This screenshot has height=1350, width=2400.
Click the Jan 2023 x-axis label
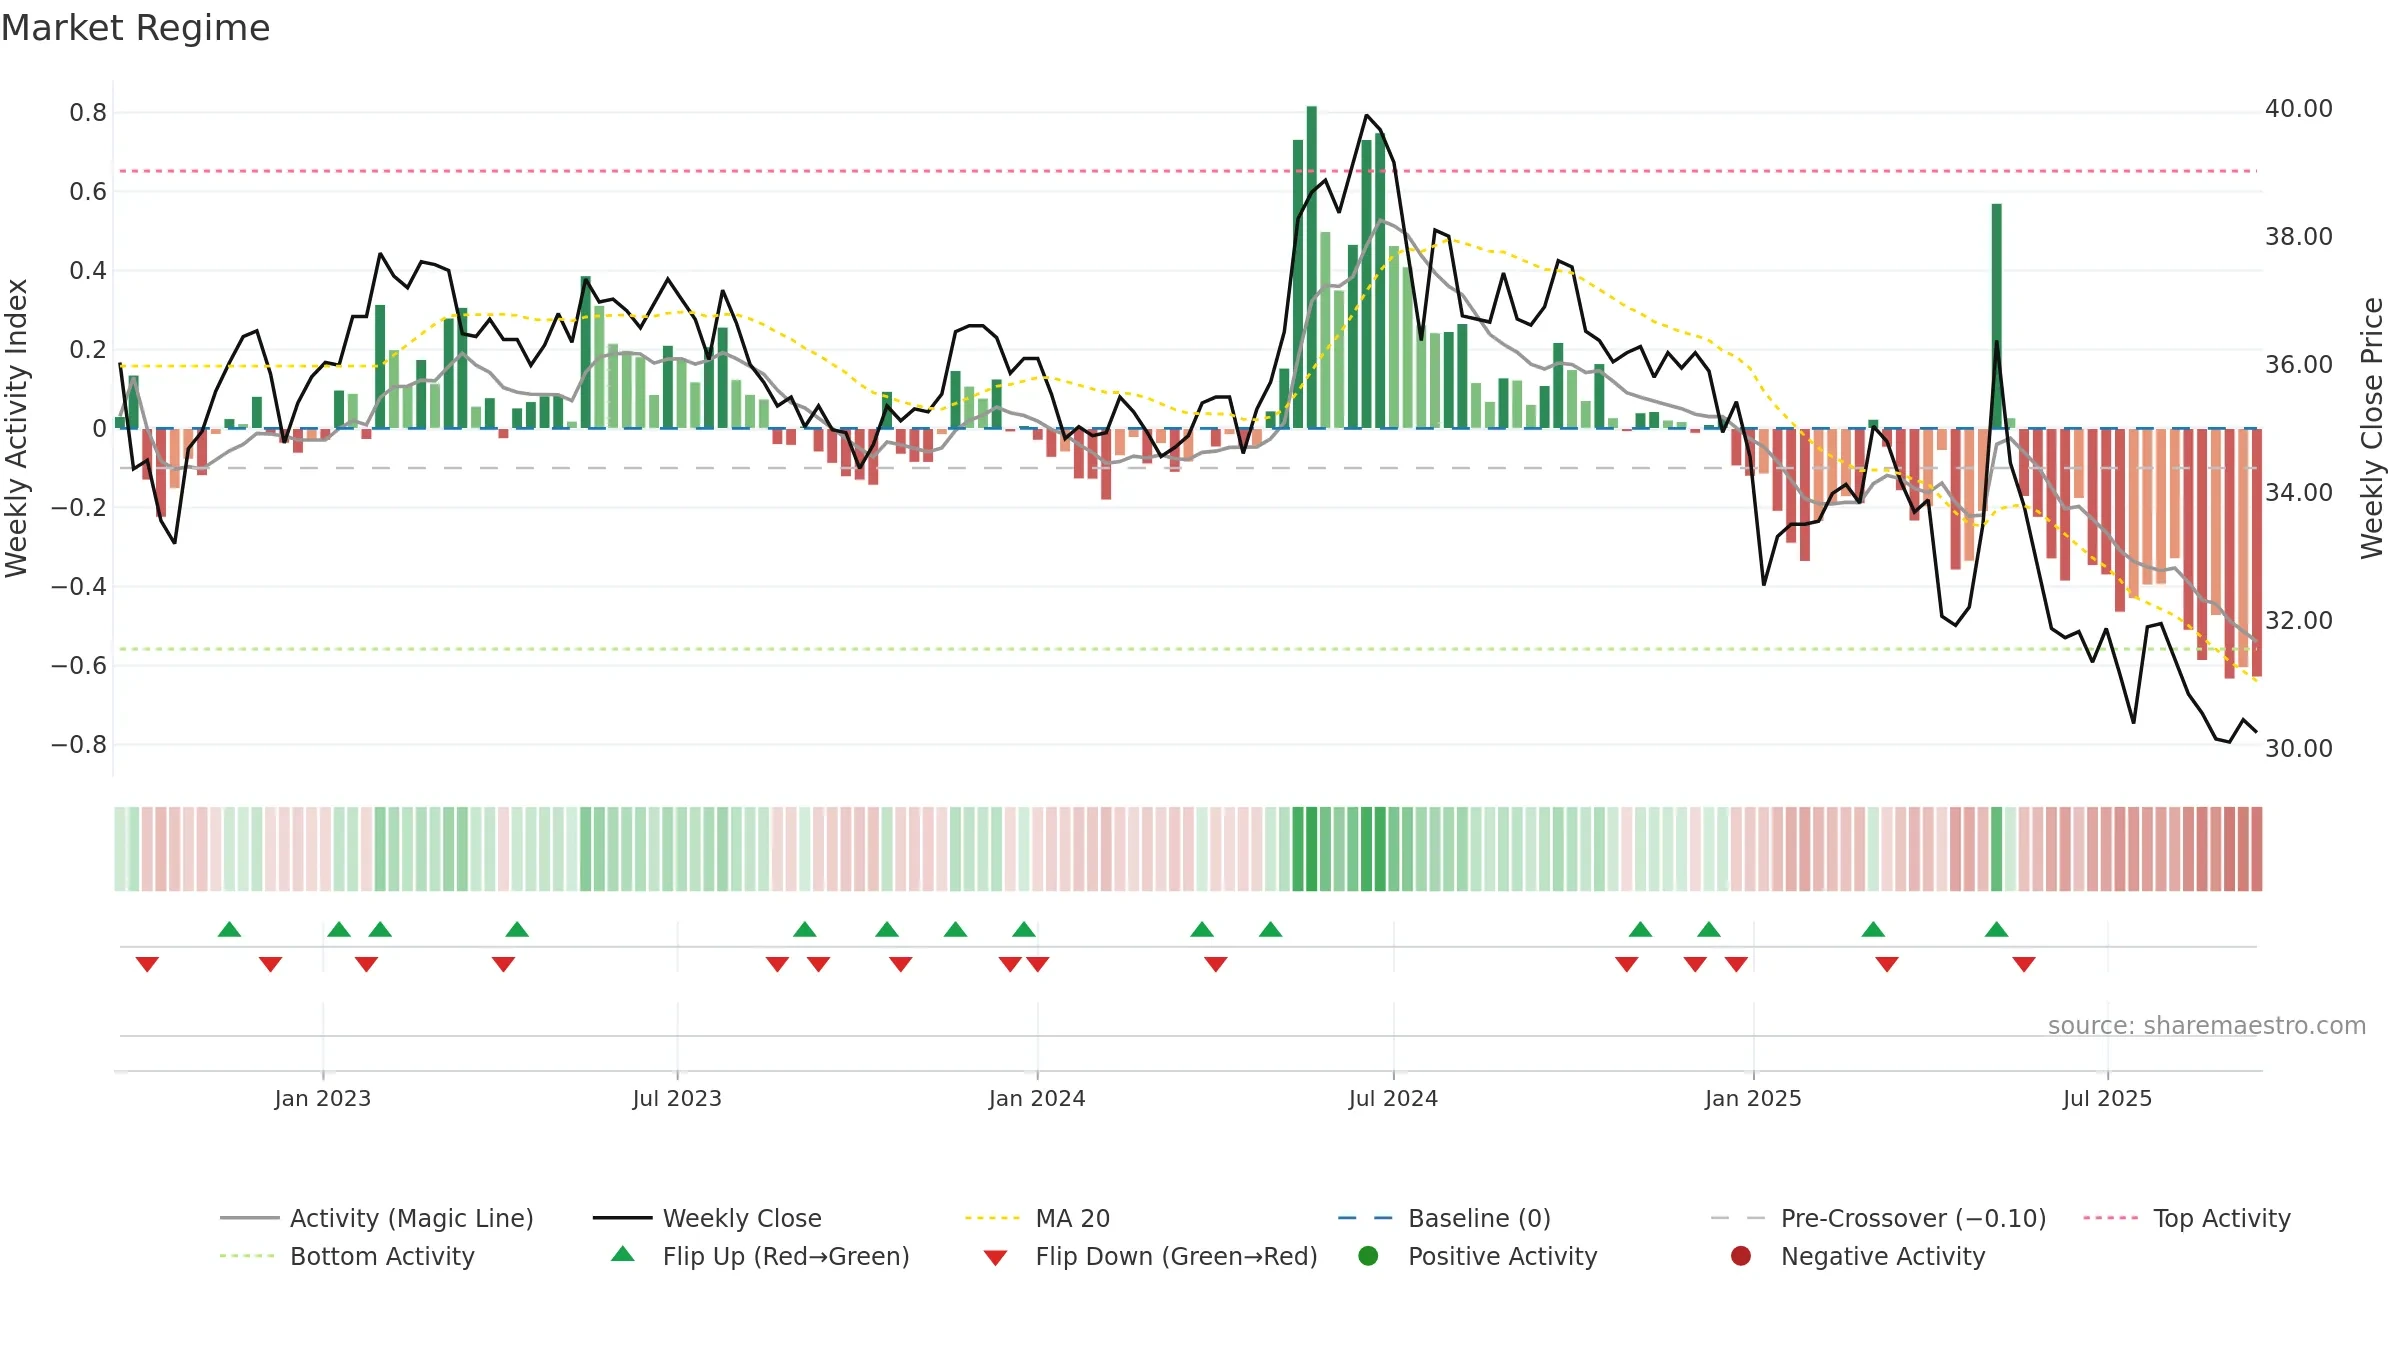tap(323, 1098)
